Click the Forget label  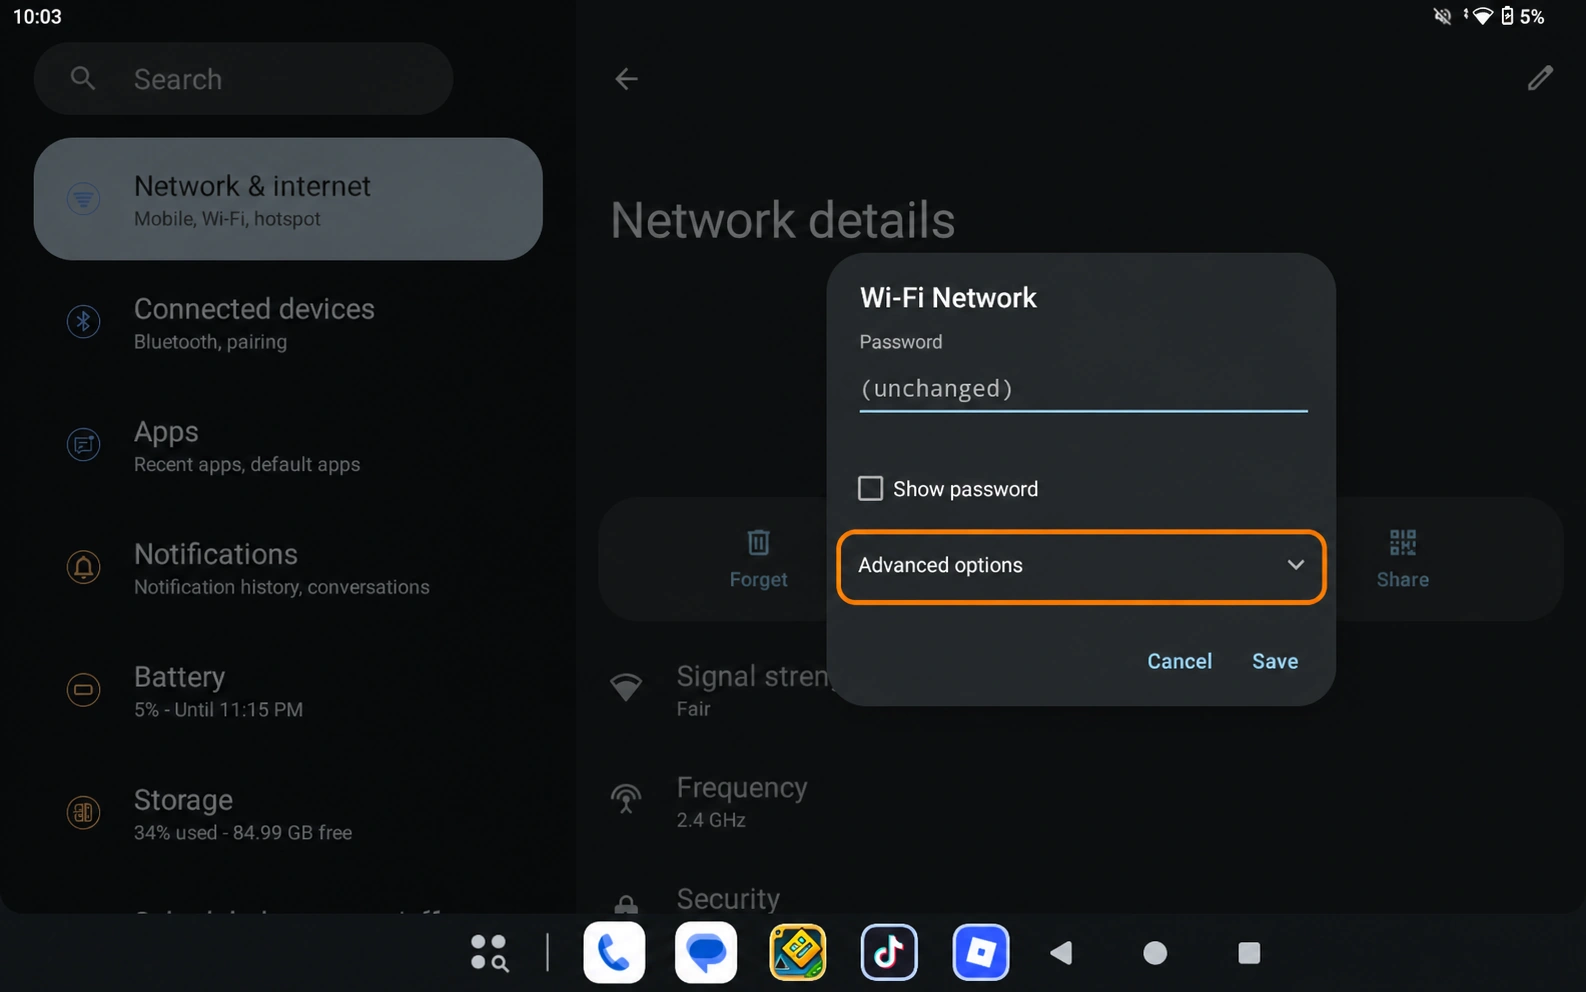[x=758, y=579]
